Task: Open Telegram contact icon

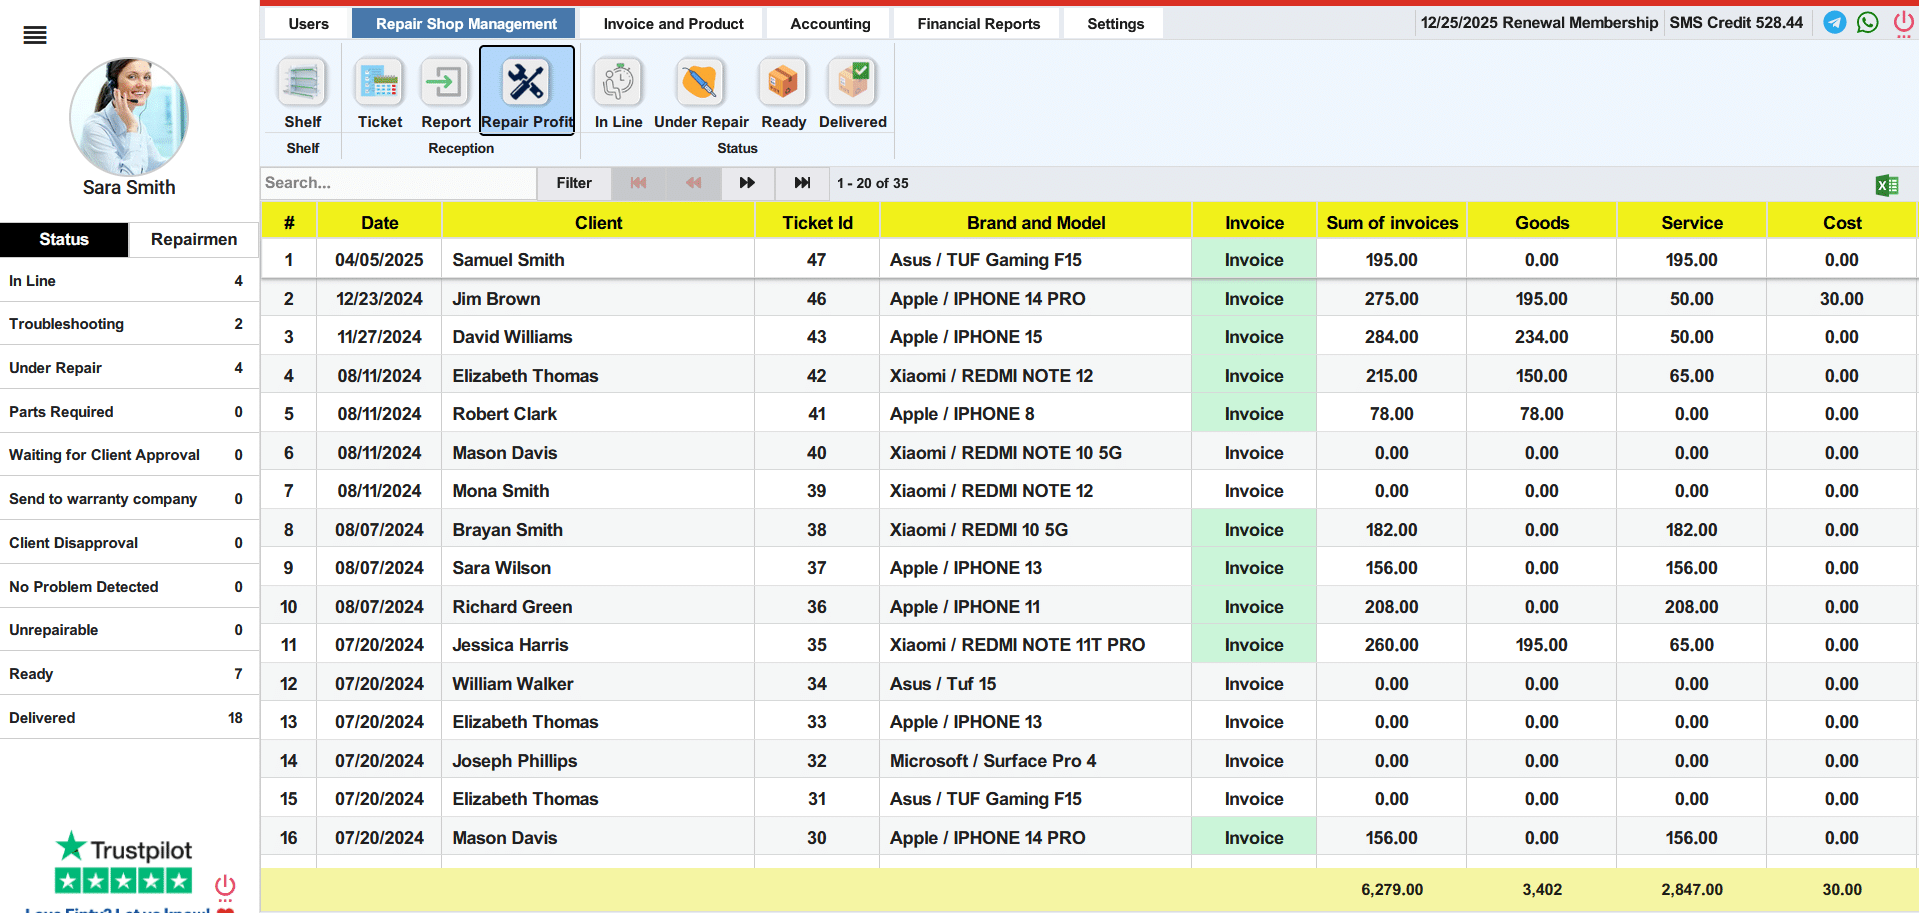Action: [1834, 22]
